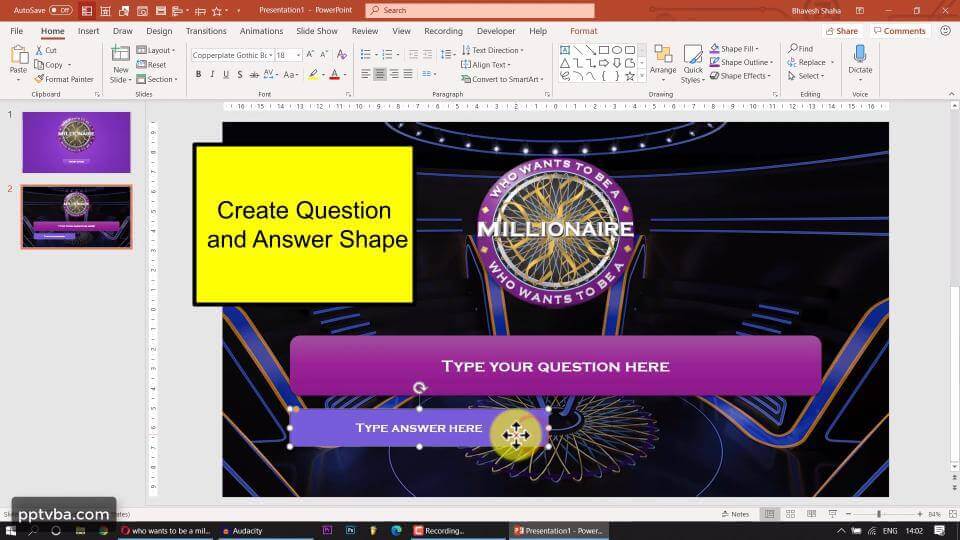The image size is (960, 540).
Task: Open the font name dropdown
Action: click(271, 55)
